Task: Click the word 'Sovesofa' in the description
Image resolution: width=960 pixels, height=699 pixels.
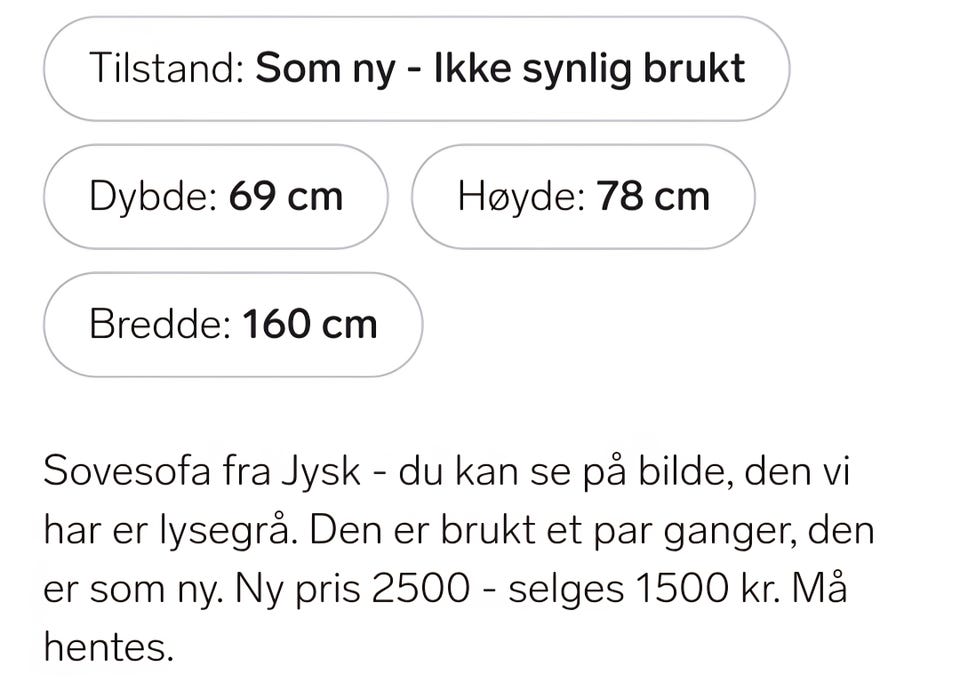Action: 127,471
